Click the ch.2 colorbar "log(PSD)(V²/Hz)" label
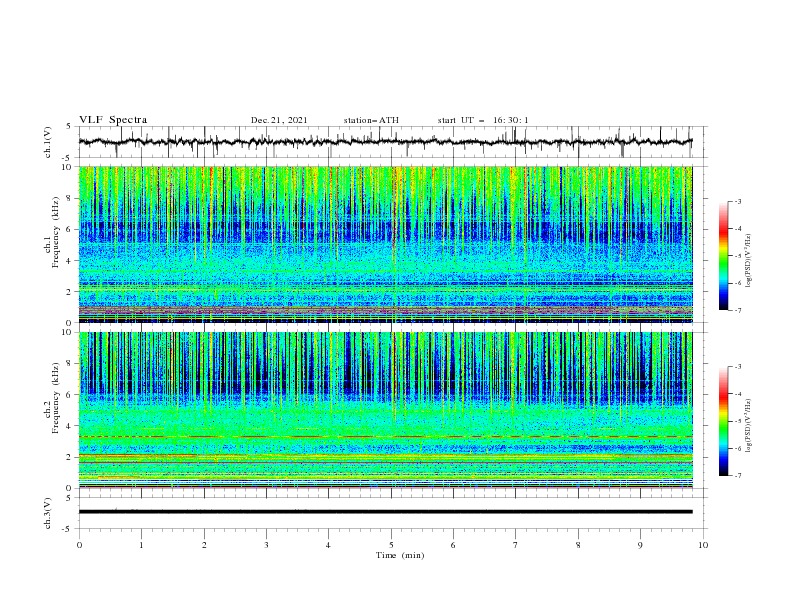Screen dimensions: 792x612 [749, 426]
